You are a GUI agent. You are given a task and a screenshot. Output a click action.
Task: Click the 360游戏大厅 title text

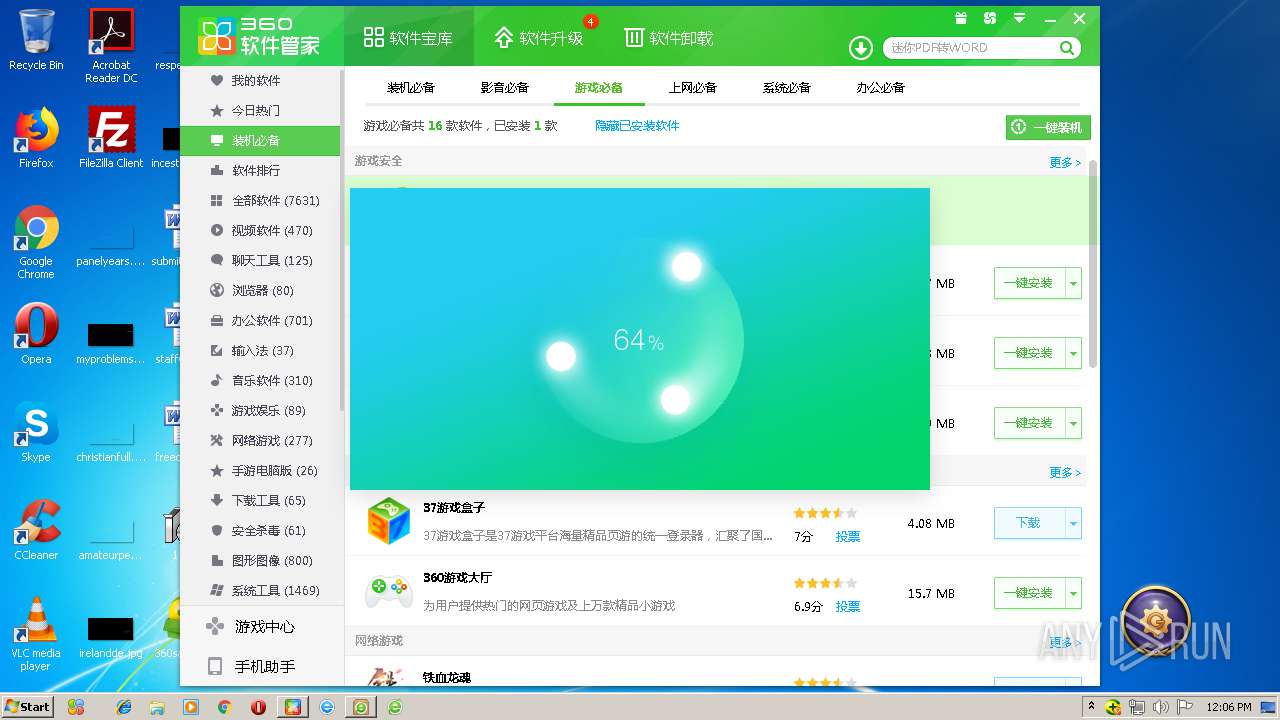[x=458, y=578]
